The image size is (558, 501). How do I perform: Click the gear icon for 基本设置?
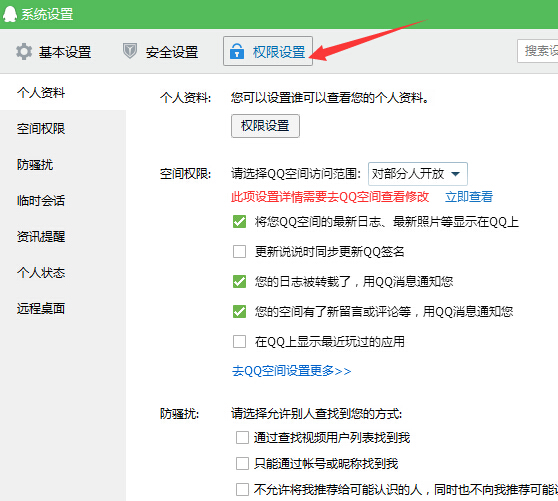[24, 52]
